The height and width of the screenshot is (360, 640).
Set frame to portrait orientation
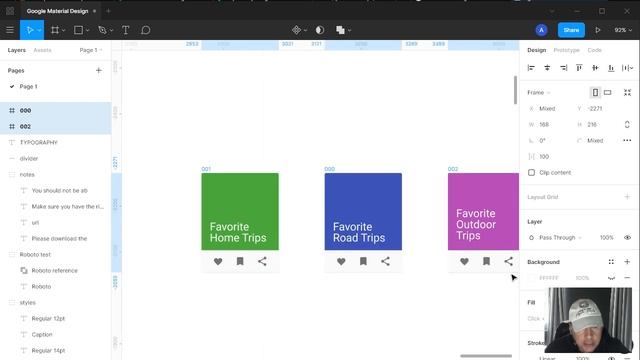coord(596,93)
